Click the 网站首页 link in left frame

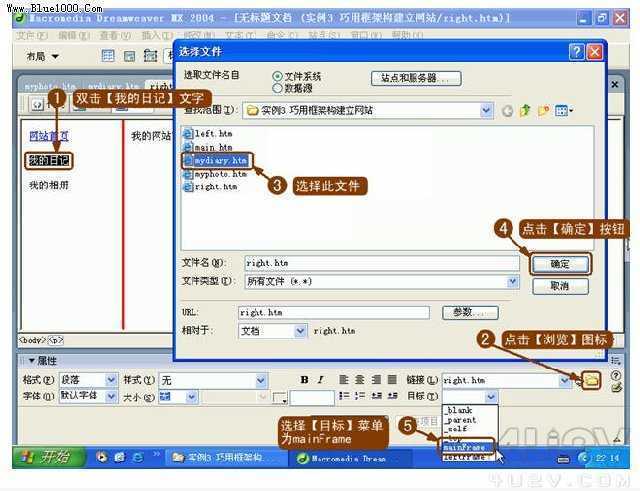click(49, 136)
